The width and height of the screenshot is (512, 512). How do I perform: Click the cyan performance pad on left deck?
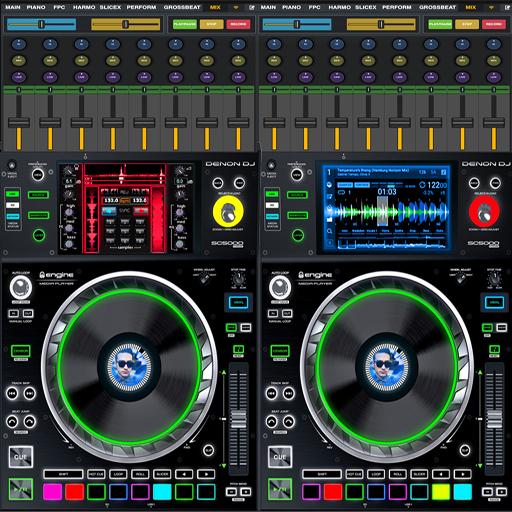click(162, 492)
